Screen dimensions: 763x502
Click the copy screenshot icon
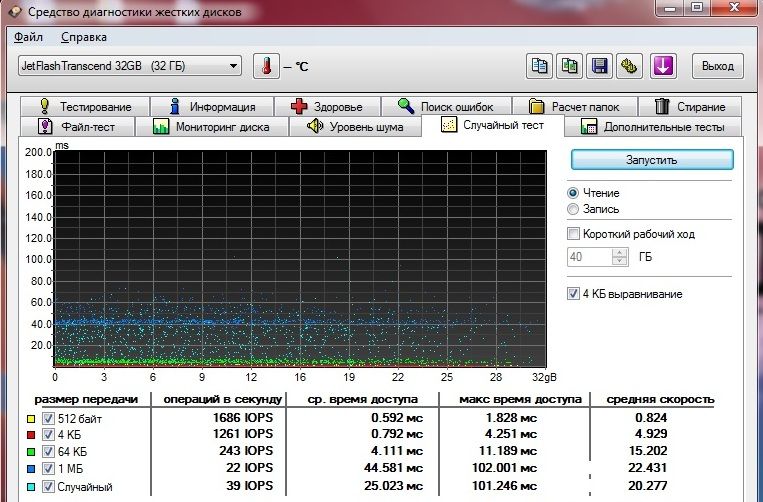pyautogui.click(x=570, y=67)
